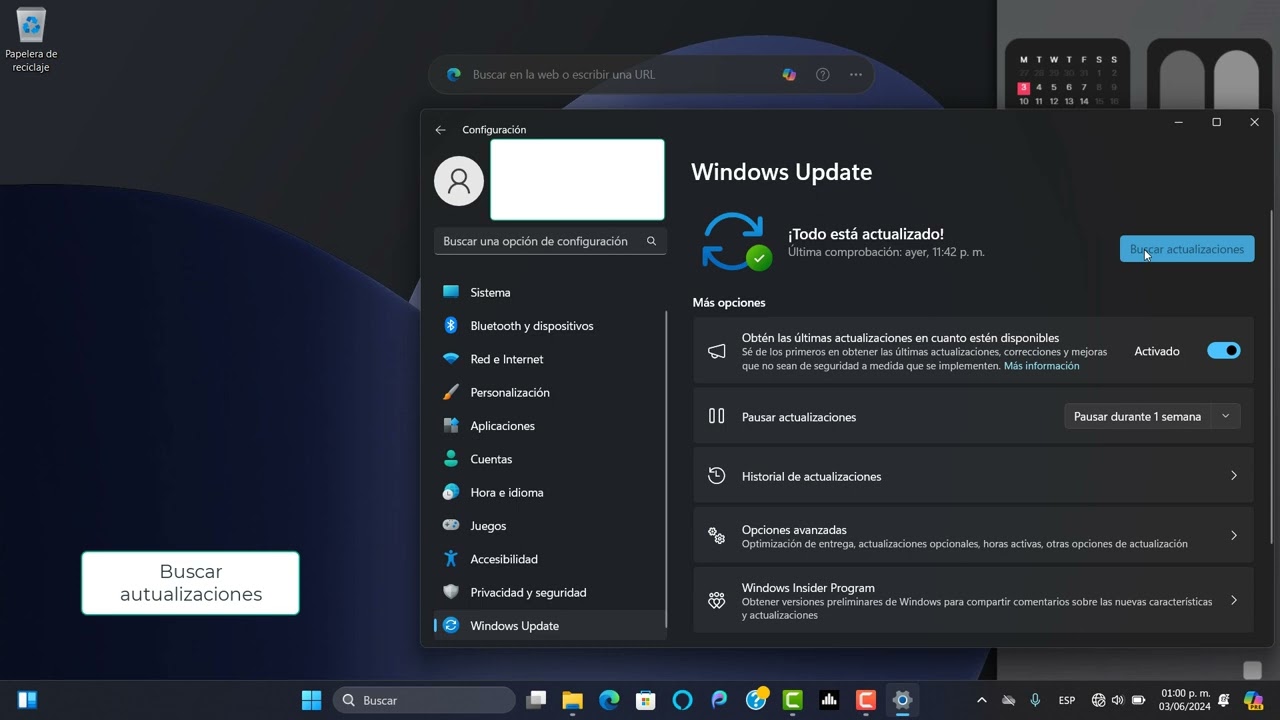Click the Juegos controller icon
This screenshot has width=1280, height=720.
451,525
